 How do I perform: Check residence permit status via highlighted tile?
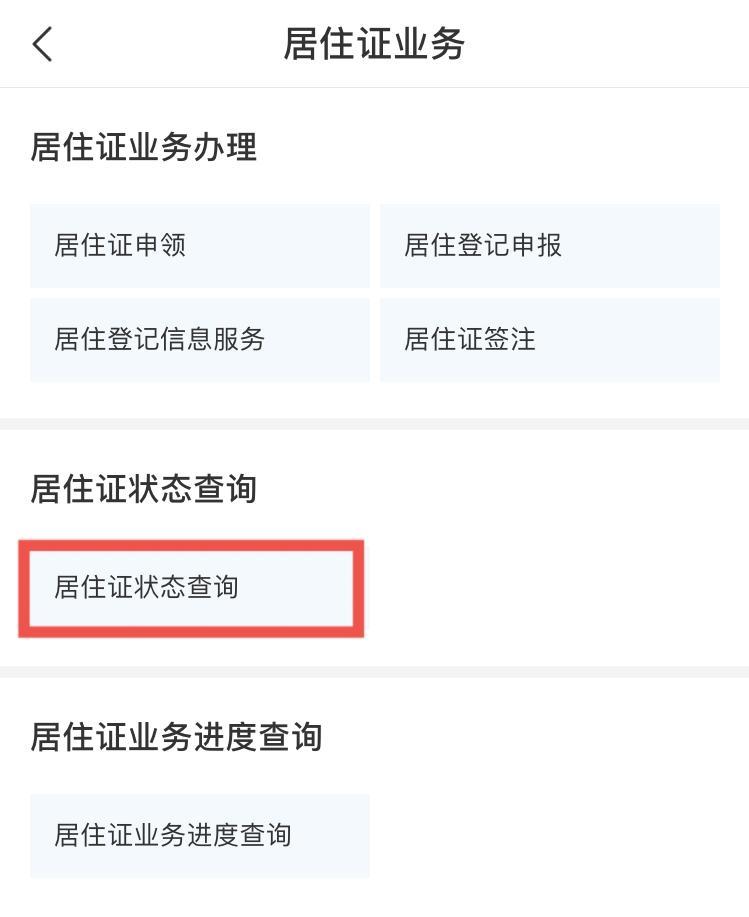coord(191,588)
